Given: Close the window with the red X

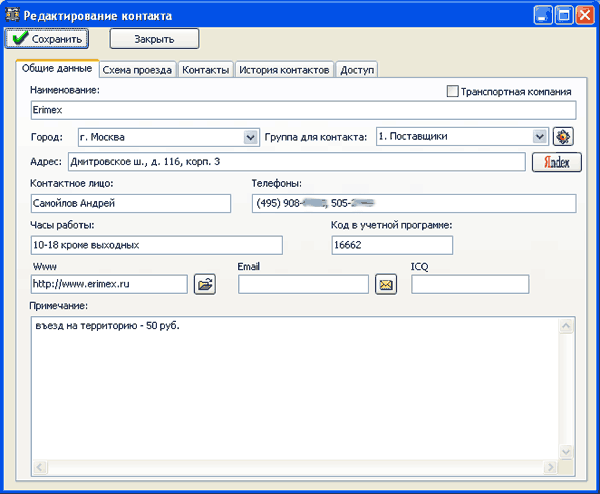Looking at the screenshot, I should click(585, 15).
